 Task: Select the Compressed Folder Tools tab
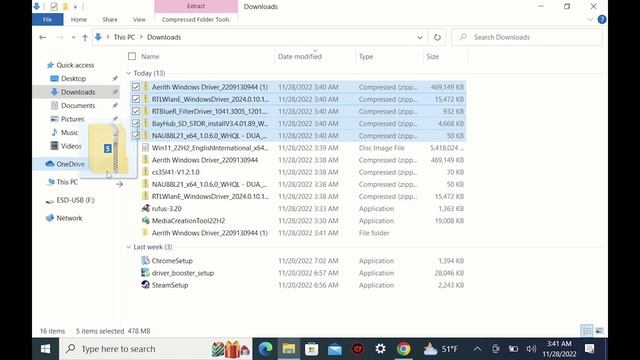click(x=196, y=20)
